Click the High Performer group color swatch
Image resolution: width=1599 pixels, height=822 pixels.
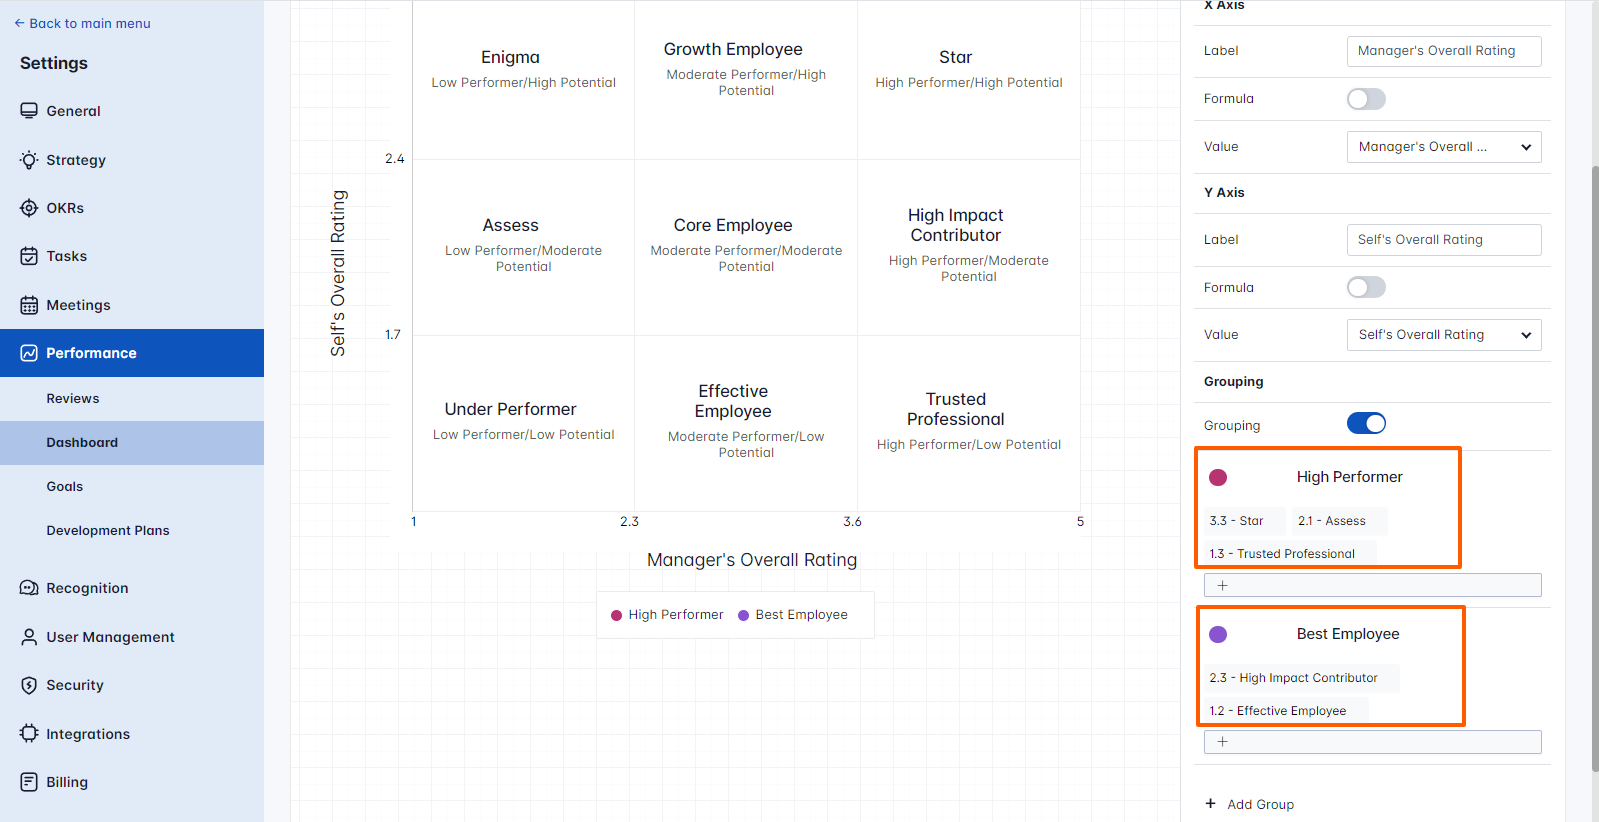1218,477
